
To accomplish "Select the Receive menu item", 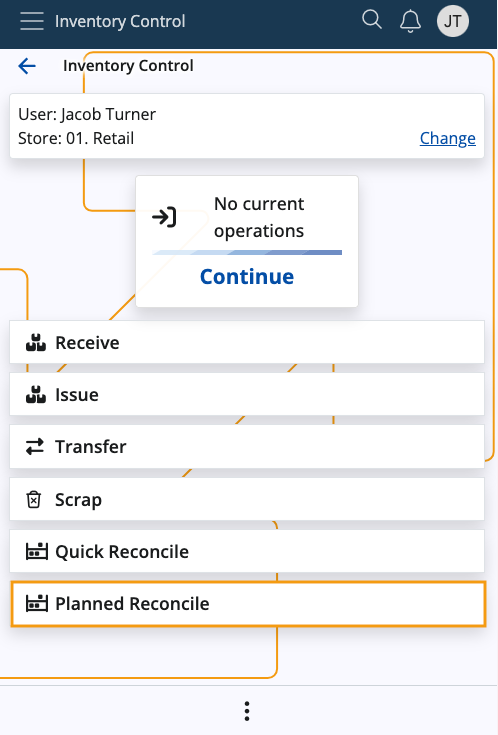I will point(247,342).
